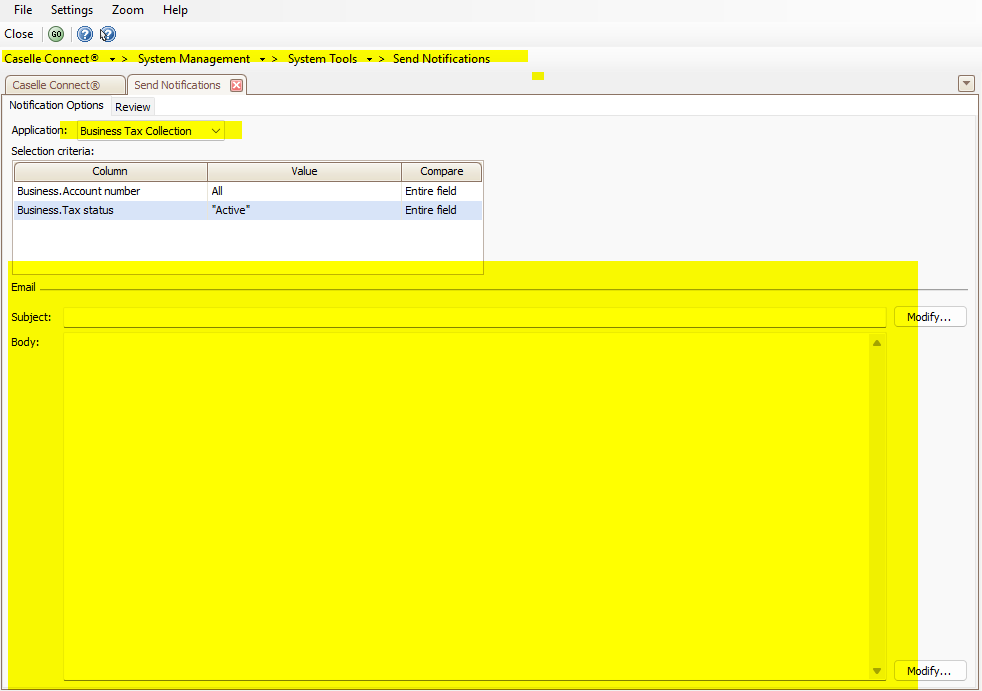Viewport: 982px width, 691px height.
Task: Click Modify button below the Body field
Action: (930, 671)
